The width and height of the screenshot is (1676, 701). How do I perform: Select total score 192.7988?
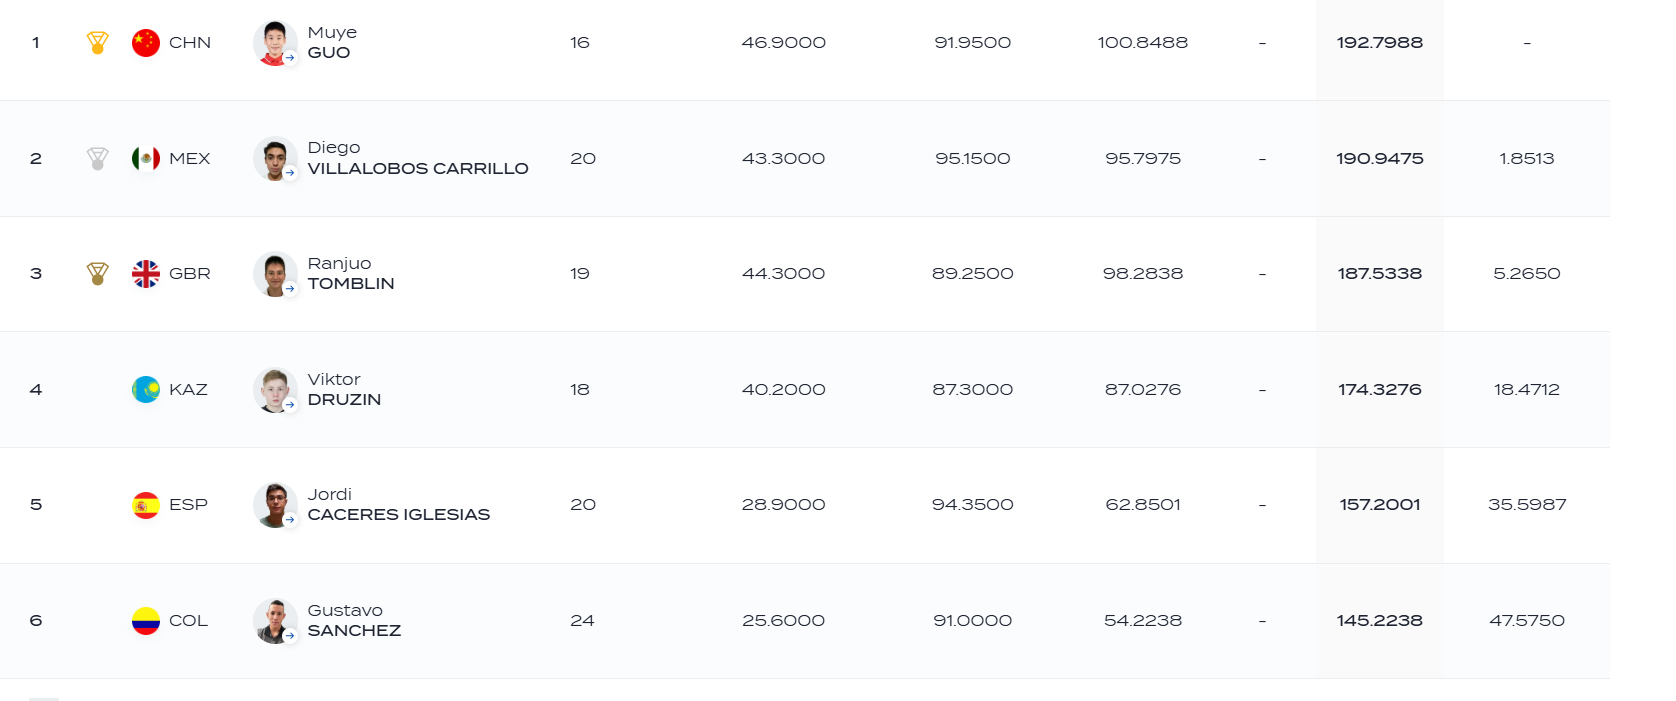(1379, 43)
